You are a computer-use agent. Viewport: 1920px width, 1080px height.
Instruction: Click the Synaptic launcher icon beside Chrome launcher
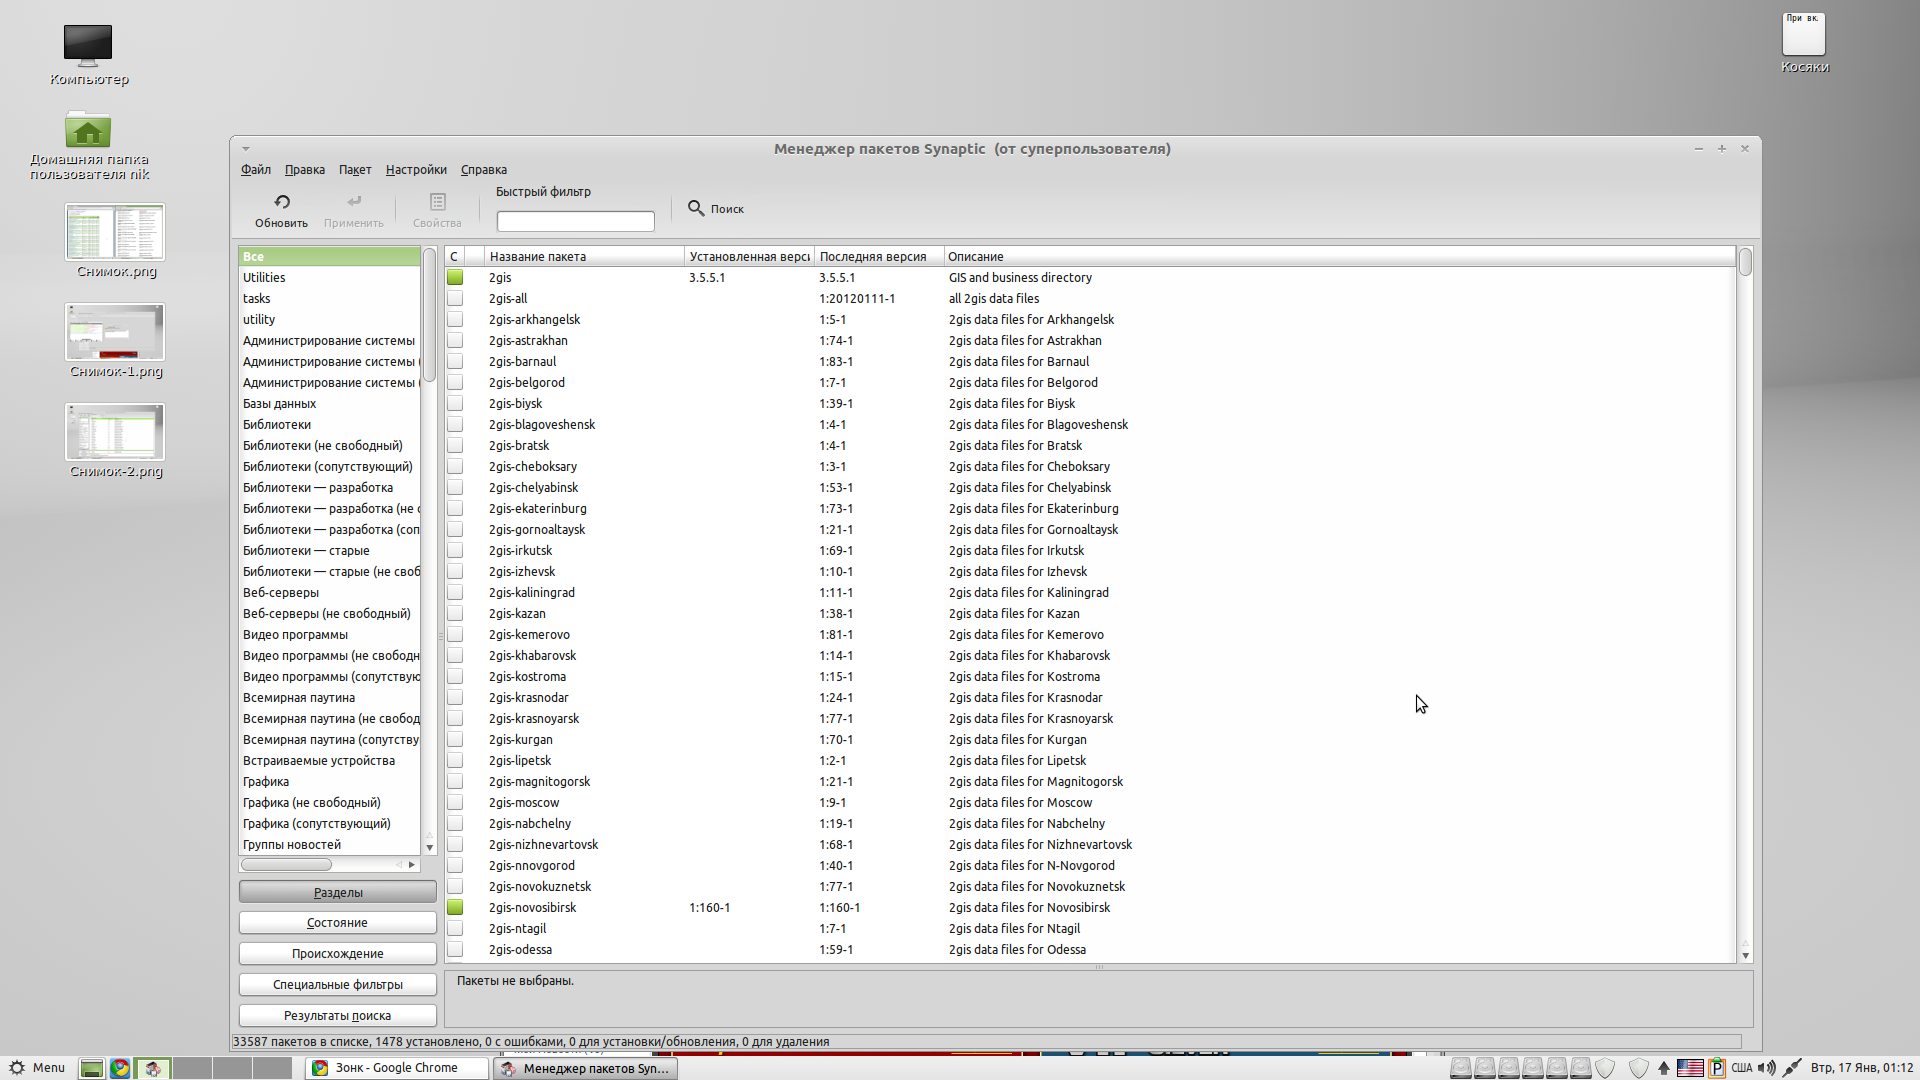coord(152,1068)
